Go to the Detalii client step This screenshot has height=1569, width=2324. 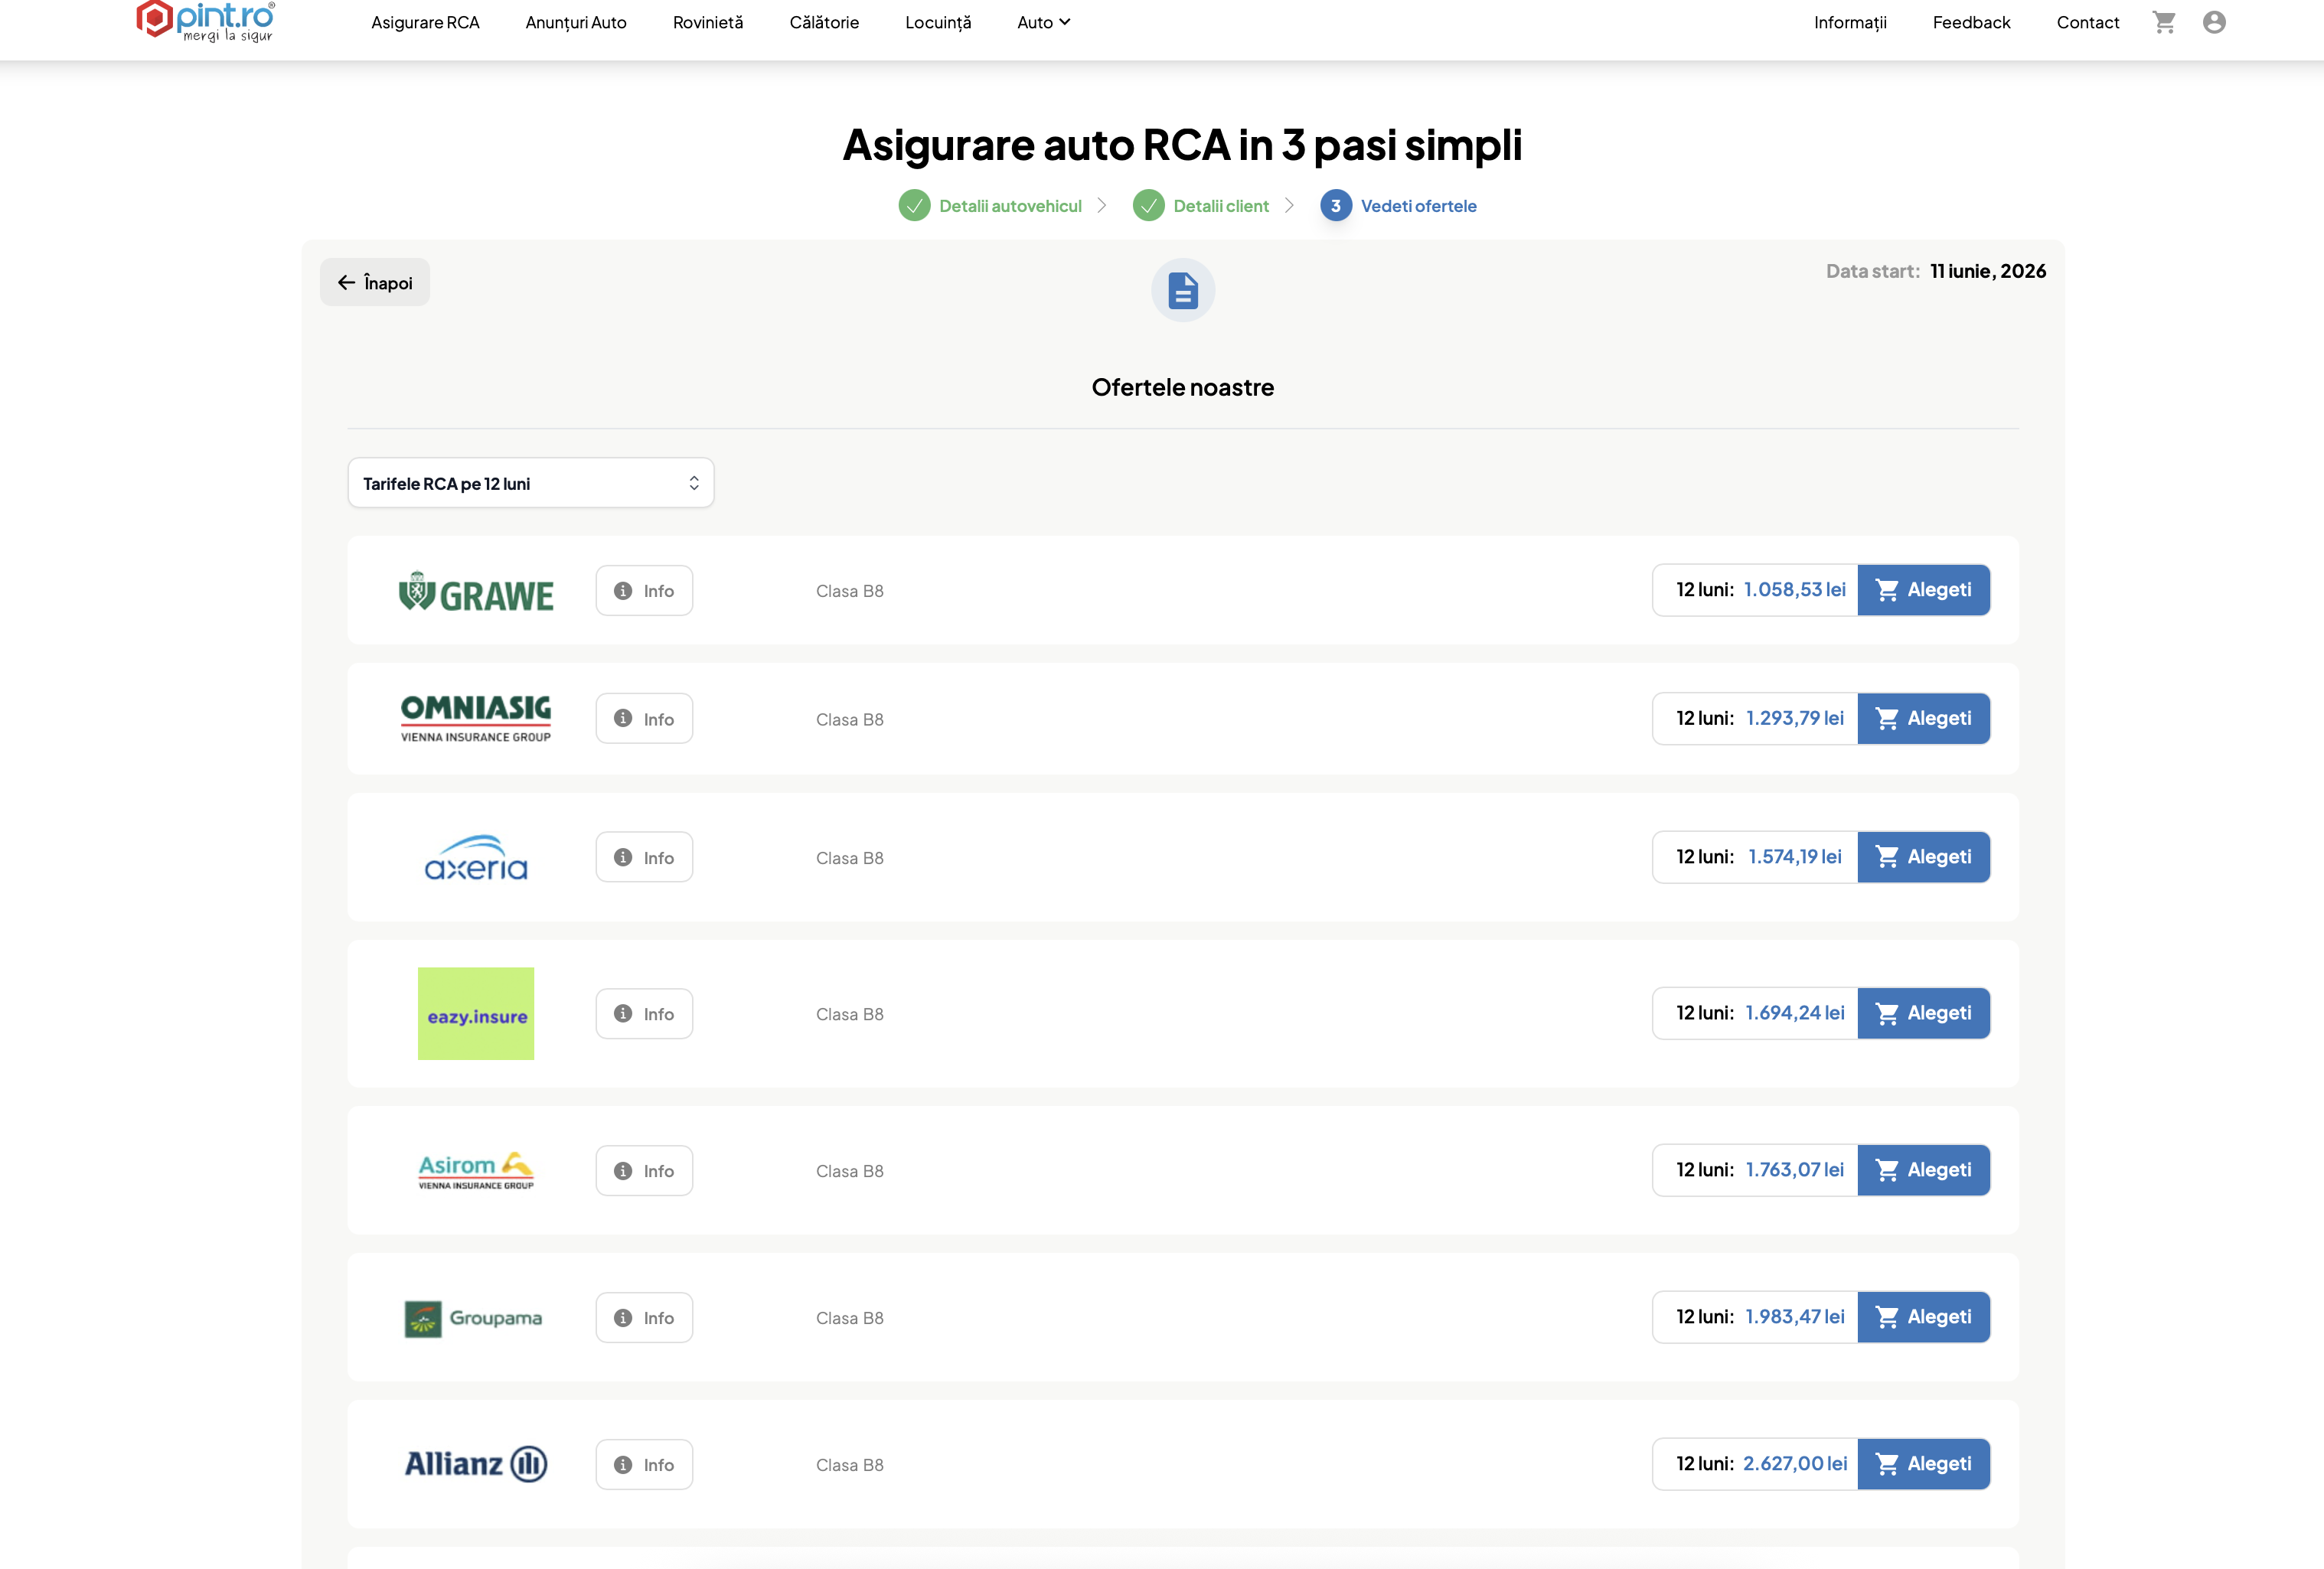coord(1221,206)
